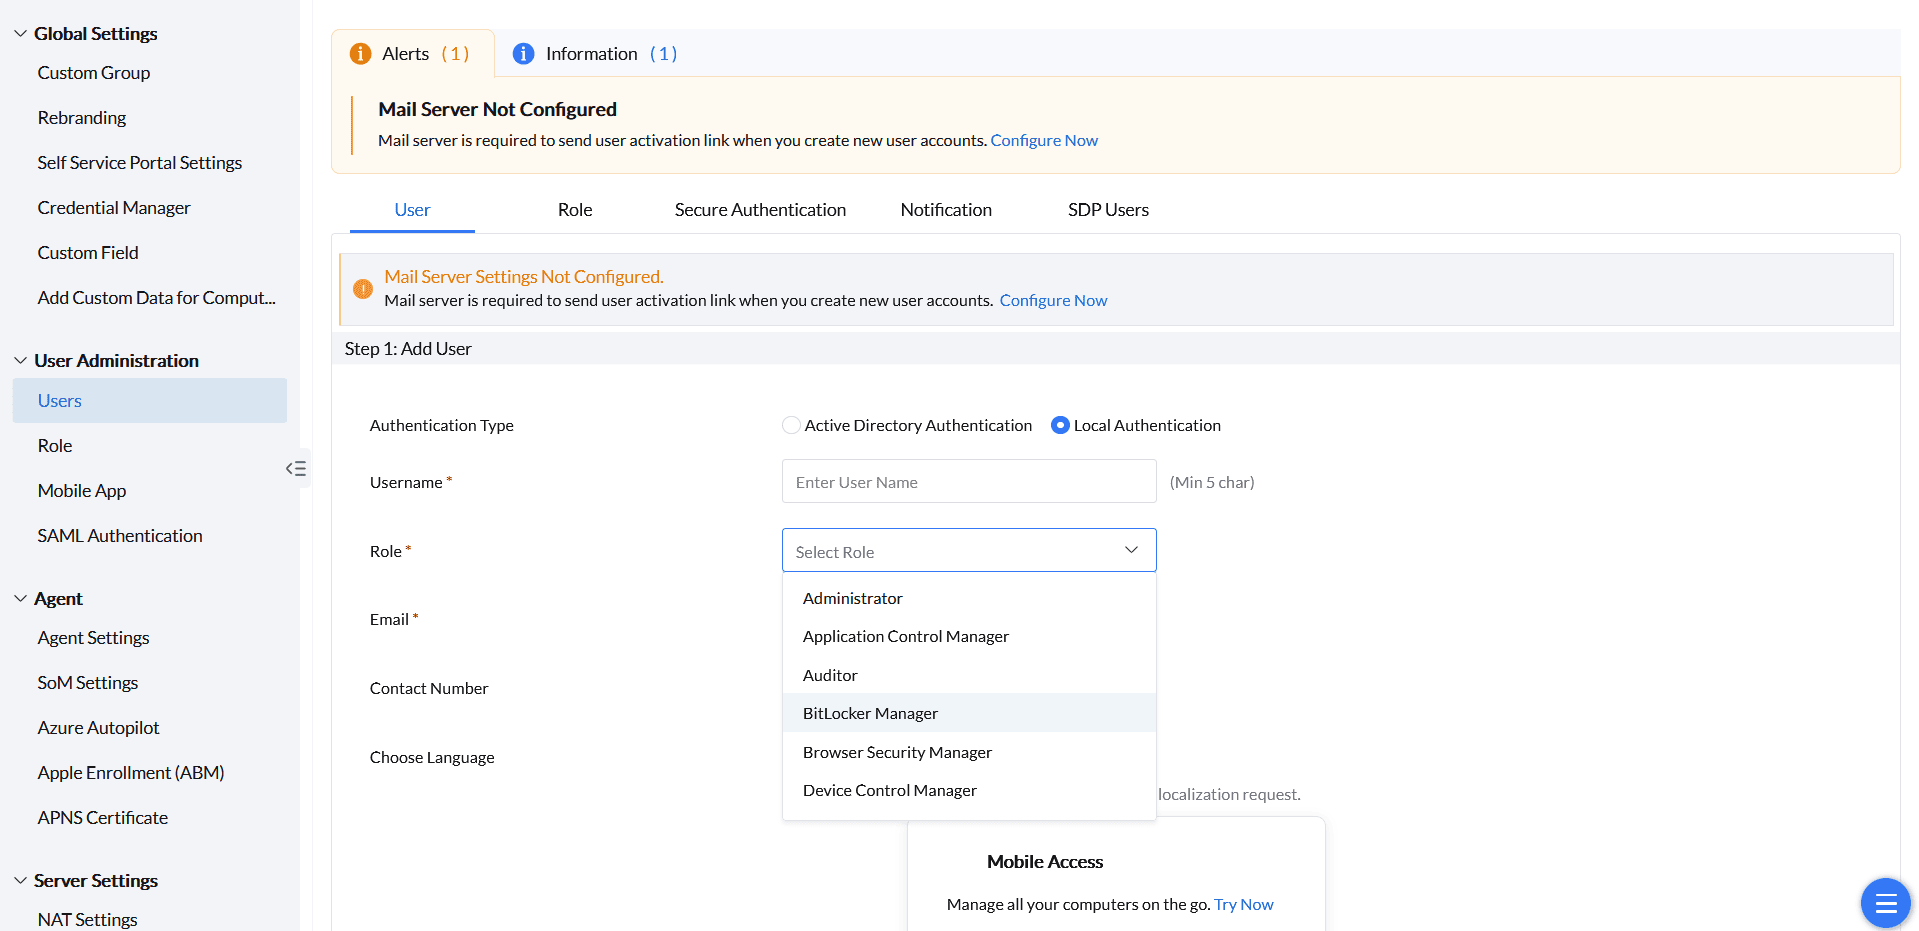Choose BitLocker Manager from role list
The width and height of the screenshot is (1919, 931).
pos(870,713)
